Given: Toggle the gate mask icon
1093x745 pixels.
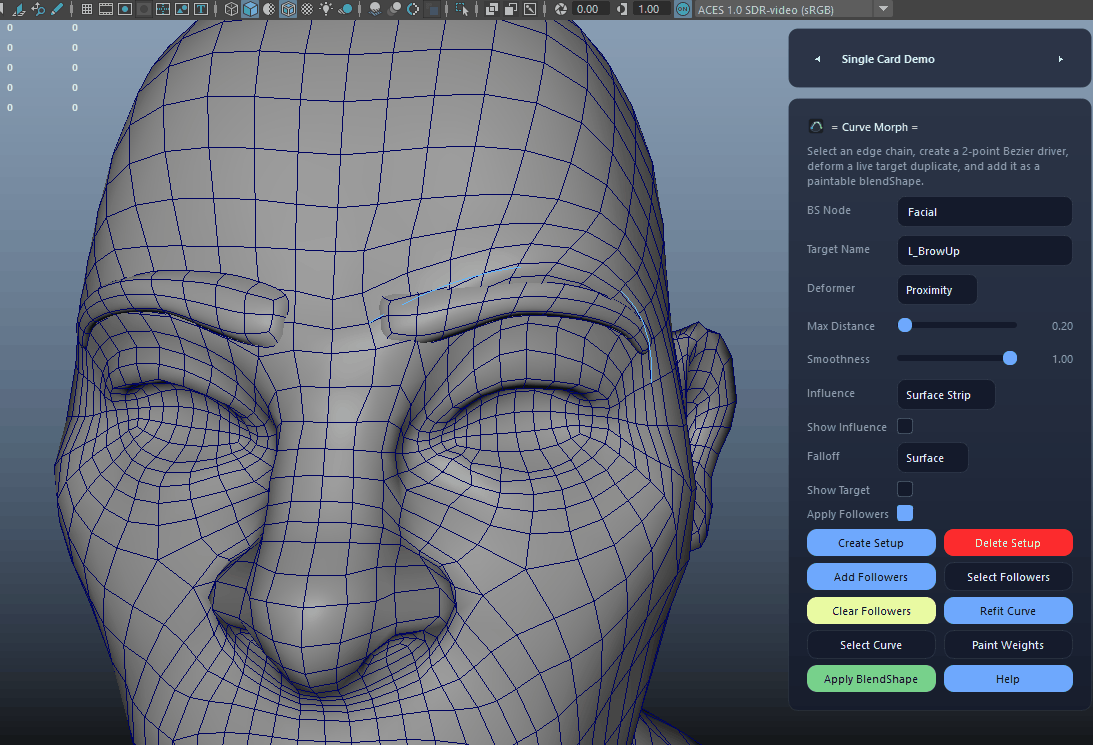Looking at the screenshot, I should click(x=144, y=9).
